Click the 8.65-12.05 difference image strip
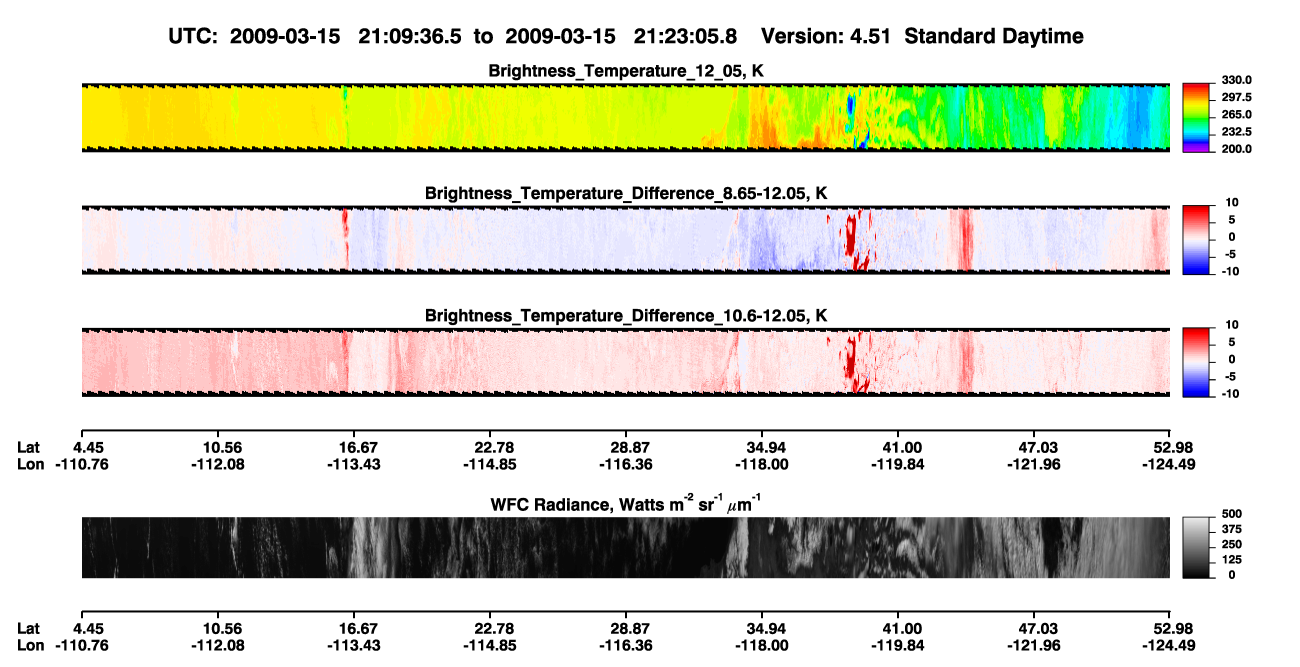 point(625,239)
